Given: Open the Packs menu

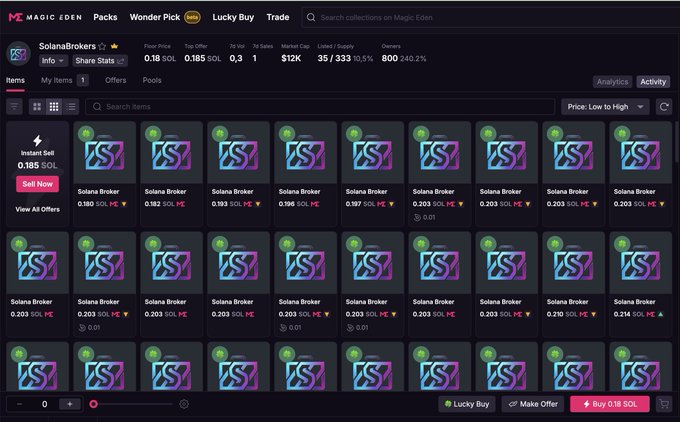Looking at the screenshot, I should 105,17.
